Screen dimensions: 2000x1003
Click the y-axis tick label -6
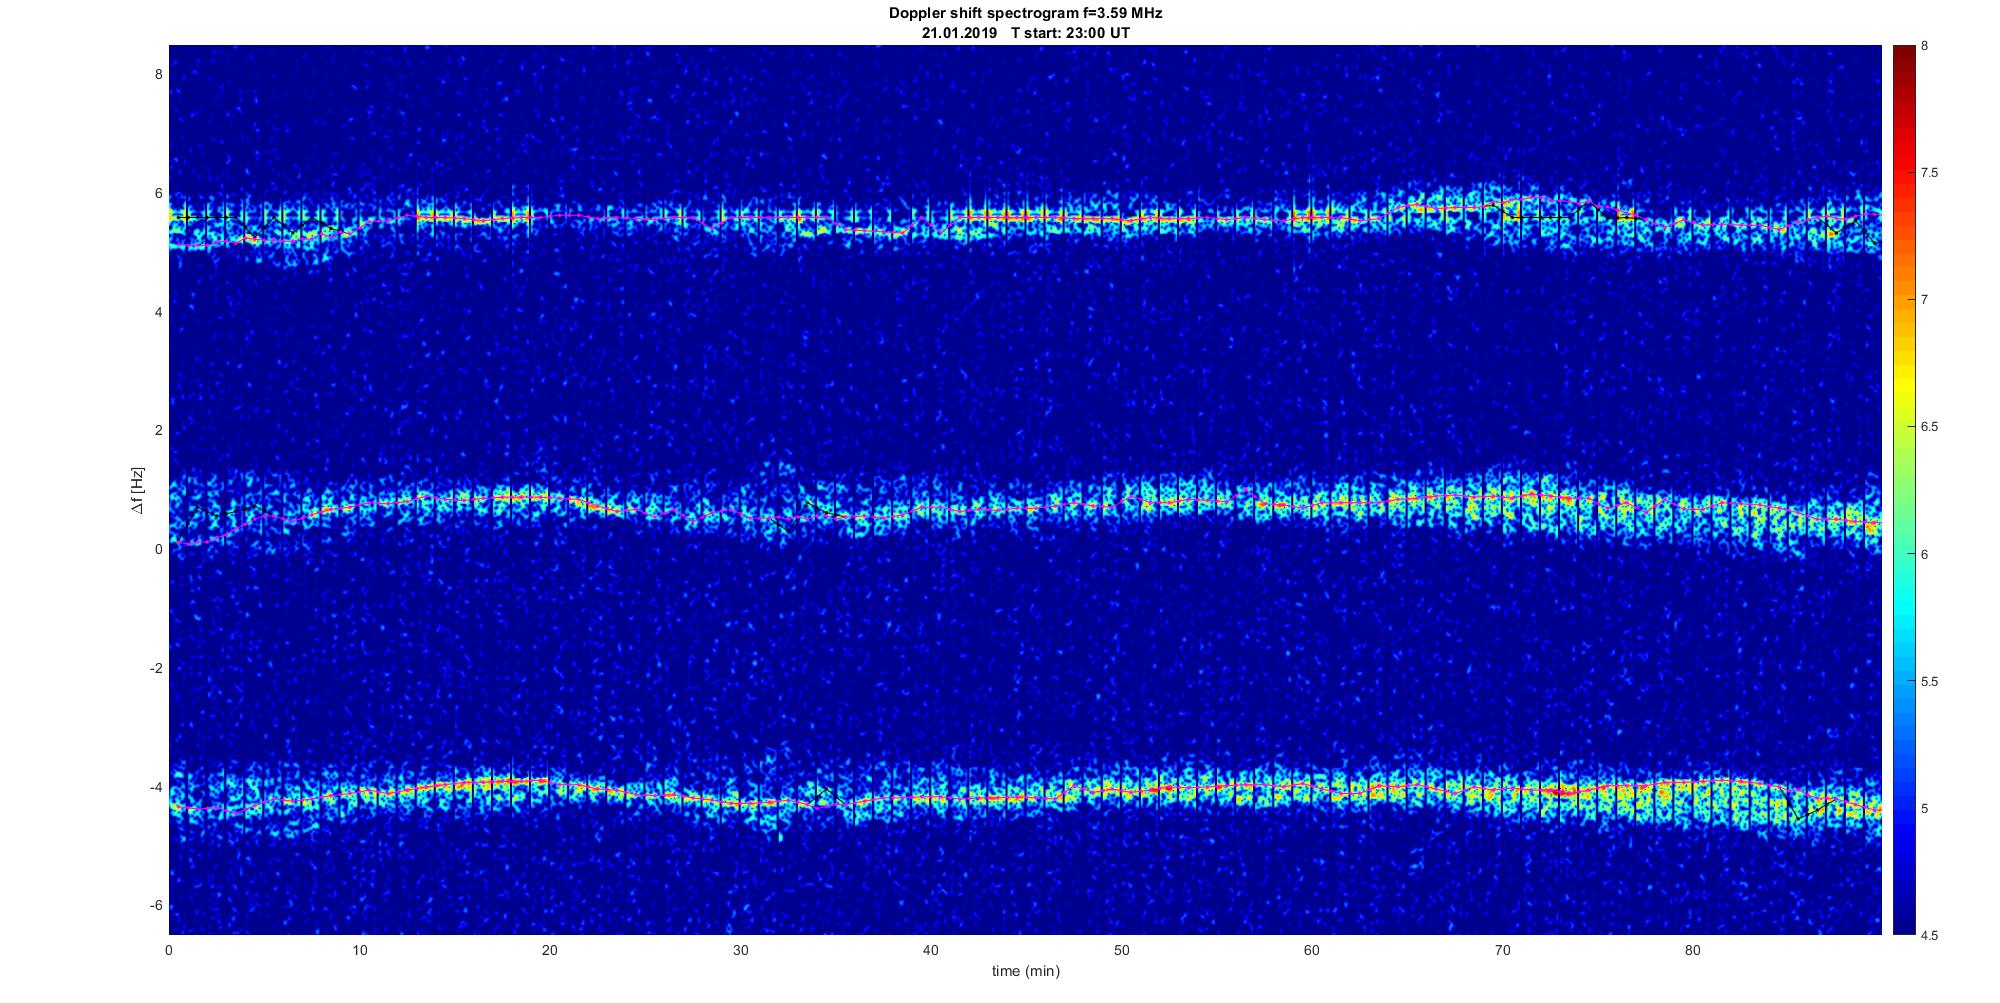(156, 906)
